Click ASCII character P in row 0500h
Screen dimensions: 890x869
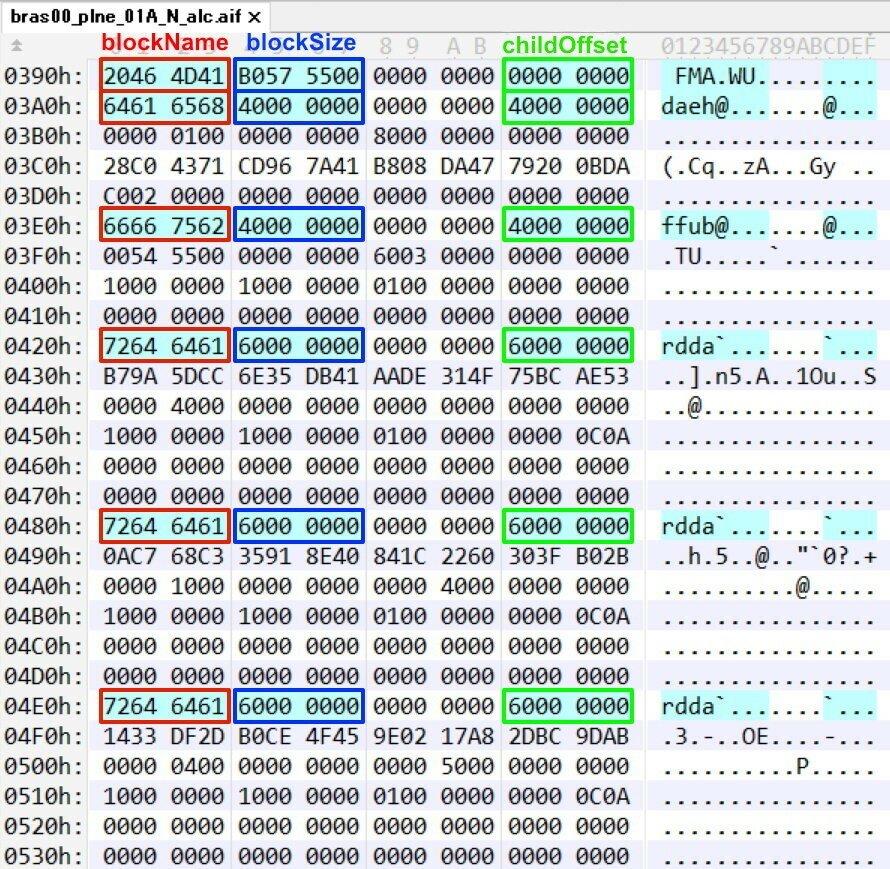click(x=803, y=766)
